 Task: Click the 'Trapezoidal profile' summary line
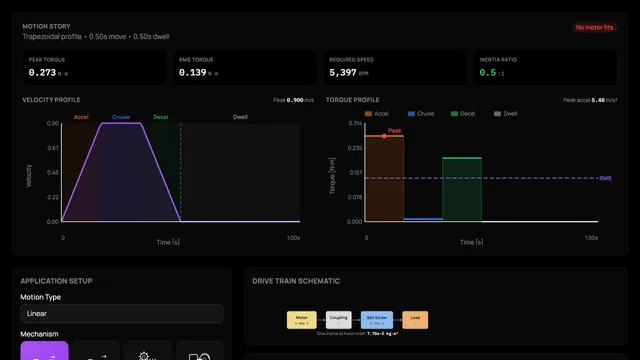[x=96, y=36]
